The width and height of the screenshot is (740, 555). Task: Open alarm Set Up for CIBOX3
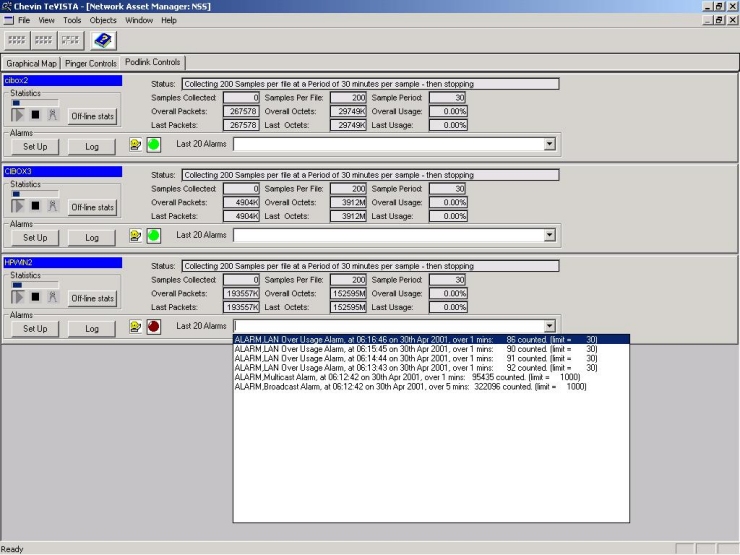coord(35,238)
